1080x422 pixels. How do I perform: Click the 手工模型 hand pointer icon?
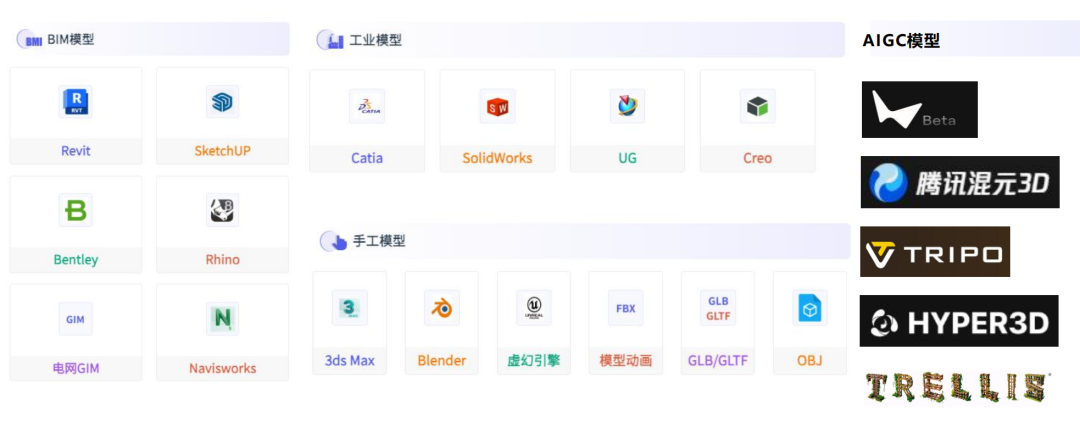click(334, 242)
